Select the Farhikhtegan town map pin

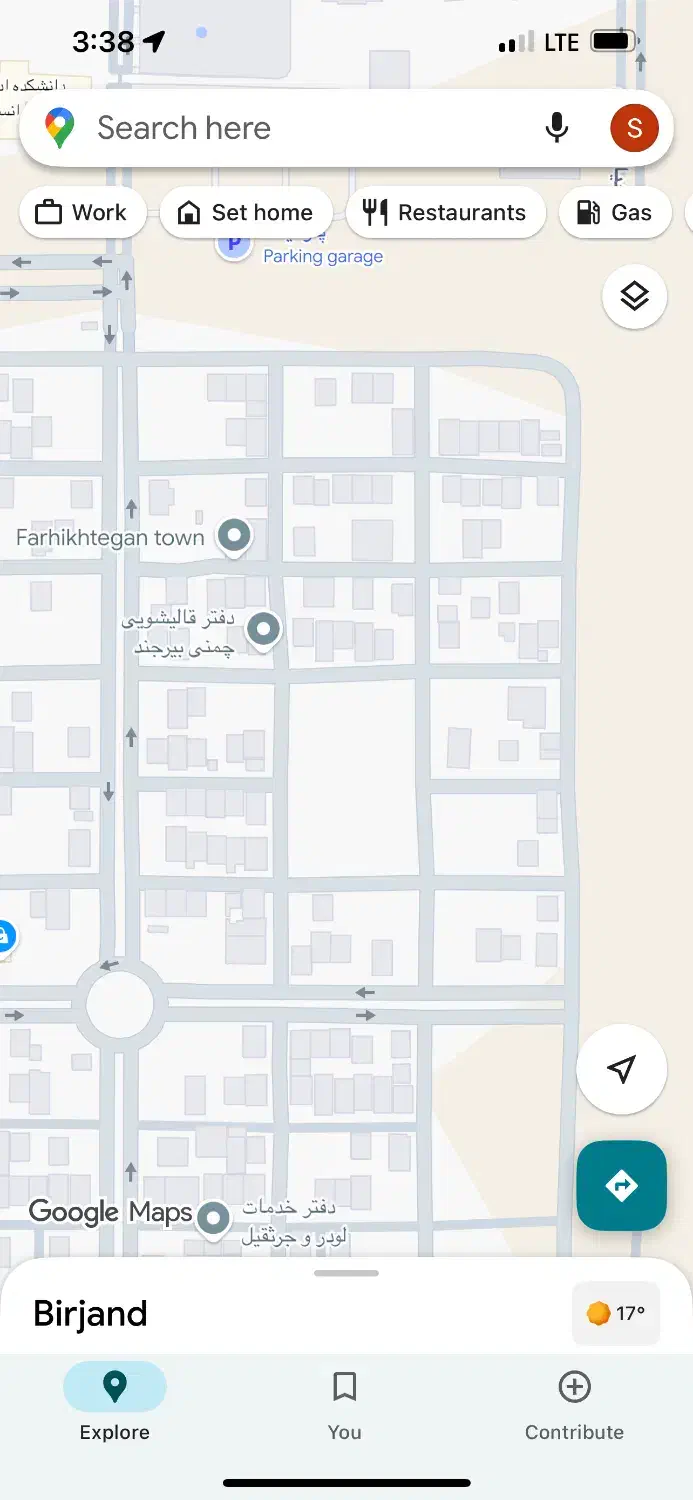pyautogui.click(x=235, y=537)
